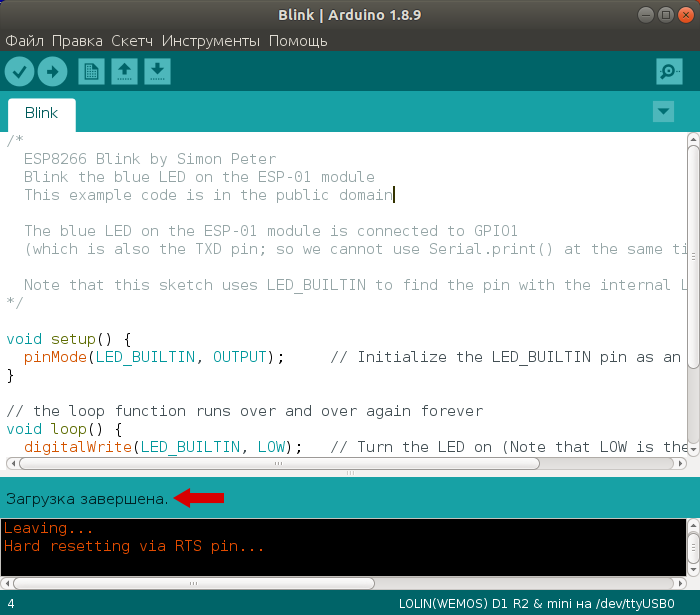This screenshot has height=615, width=700.
Task: Click console vertical scrollbar up arrow
Action: click(693, 525)
